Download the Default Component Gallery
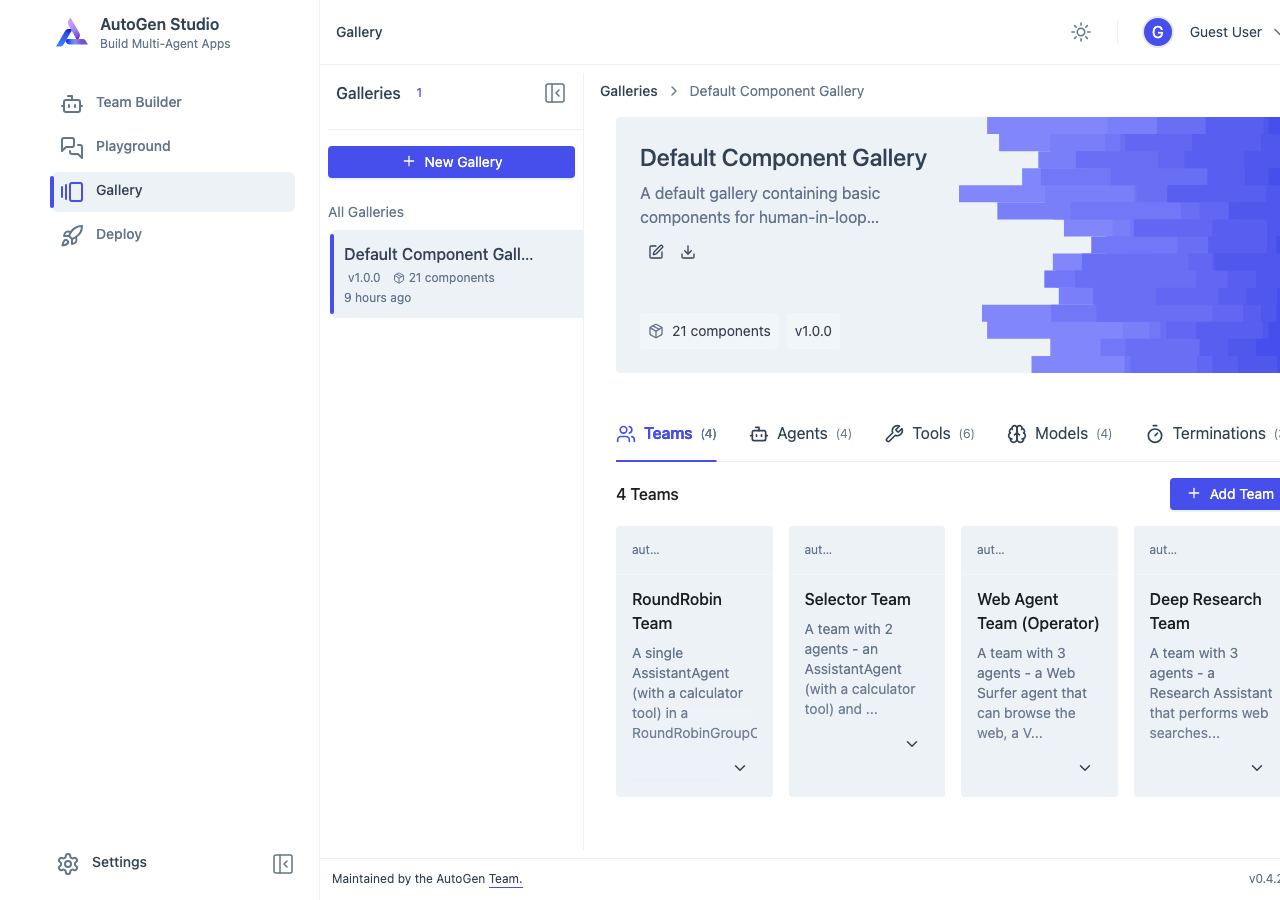Image resolution: width=1280 pixels, height=900 pixels. [688, 252]
